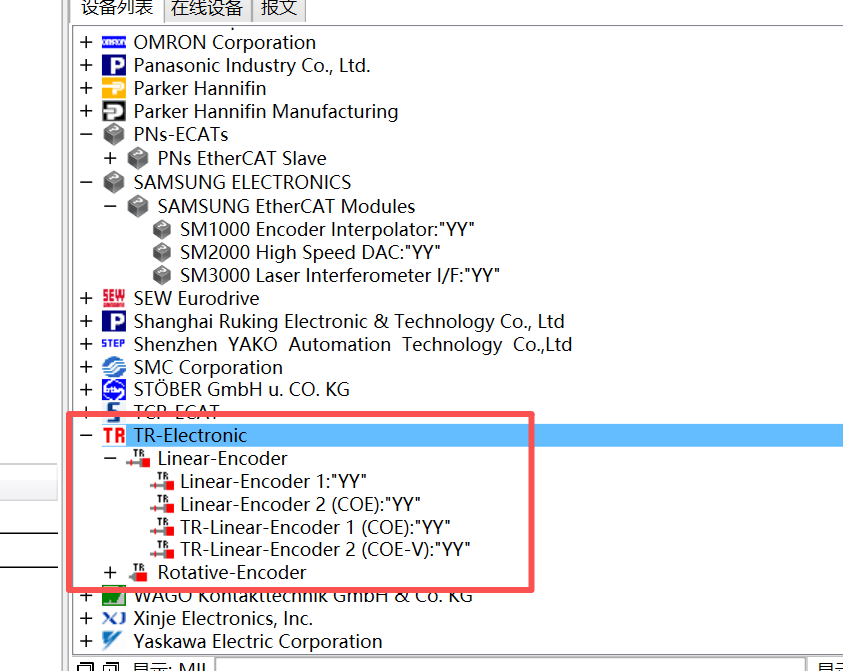Click the Parker Hannifin Manufacturing logo icon
The image size is (843, 671).
click(114, 111)
